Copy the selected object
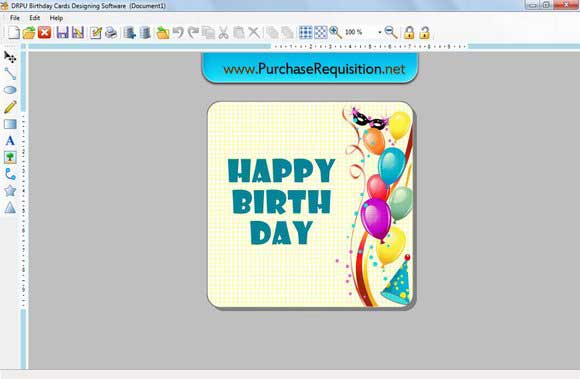Viewport: 580px width, 379px height. pos(208,33)
